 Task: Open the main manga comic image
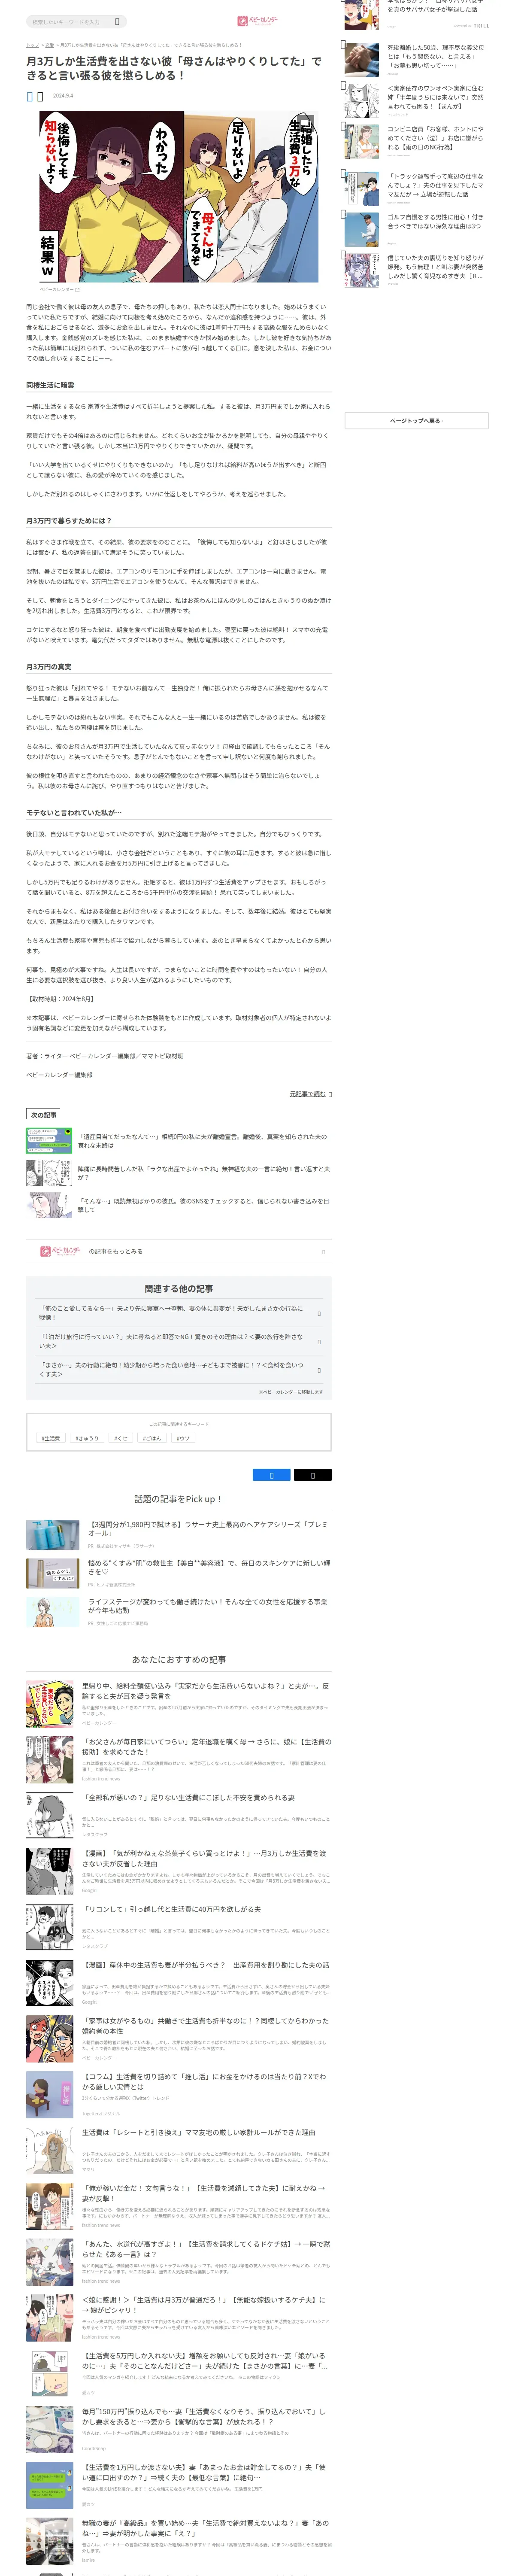click(179, 197)
